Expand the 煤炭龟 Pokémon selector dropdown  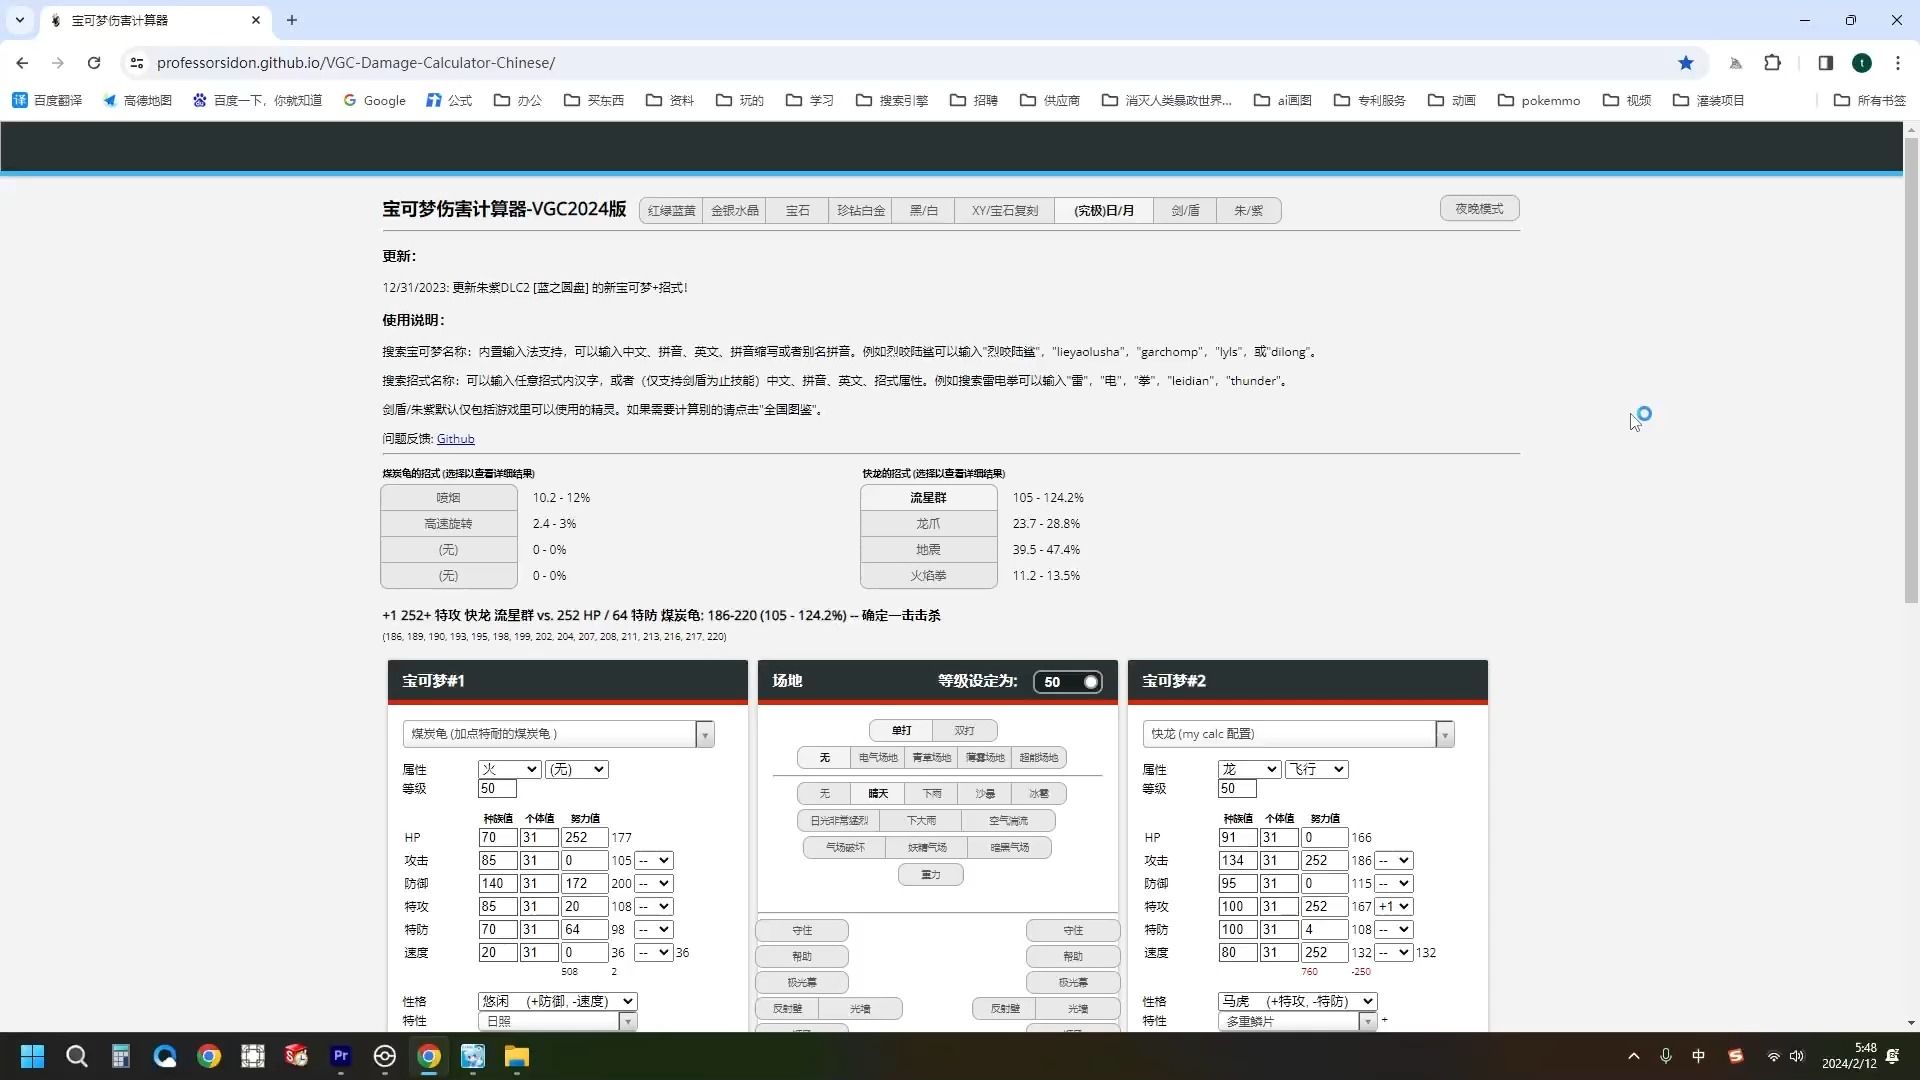(x=705, y=735)
